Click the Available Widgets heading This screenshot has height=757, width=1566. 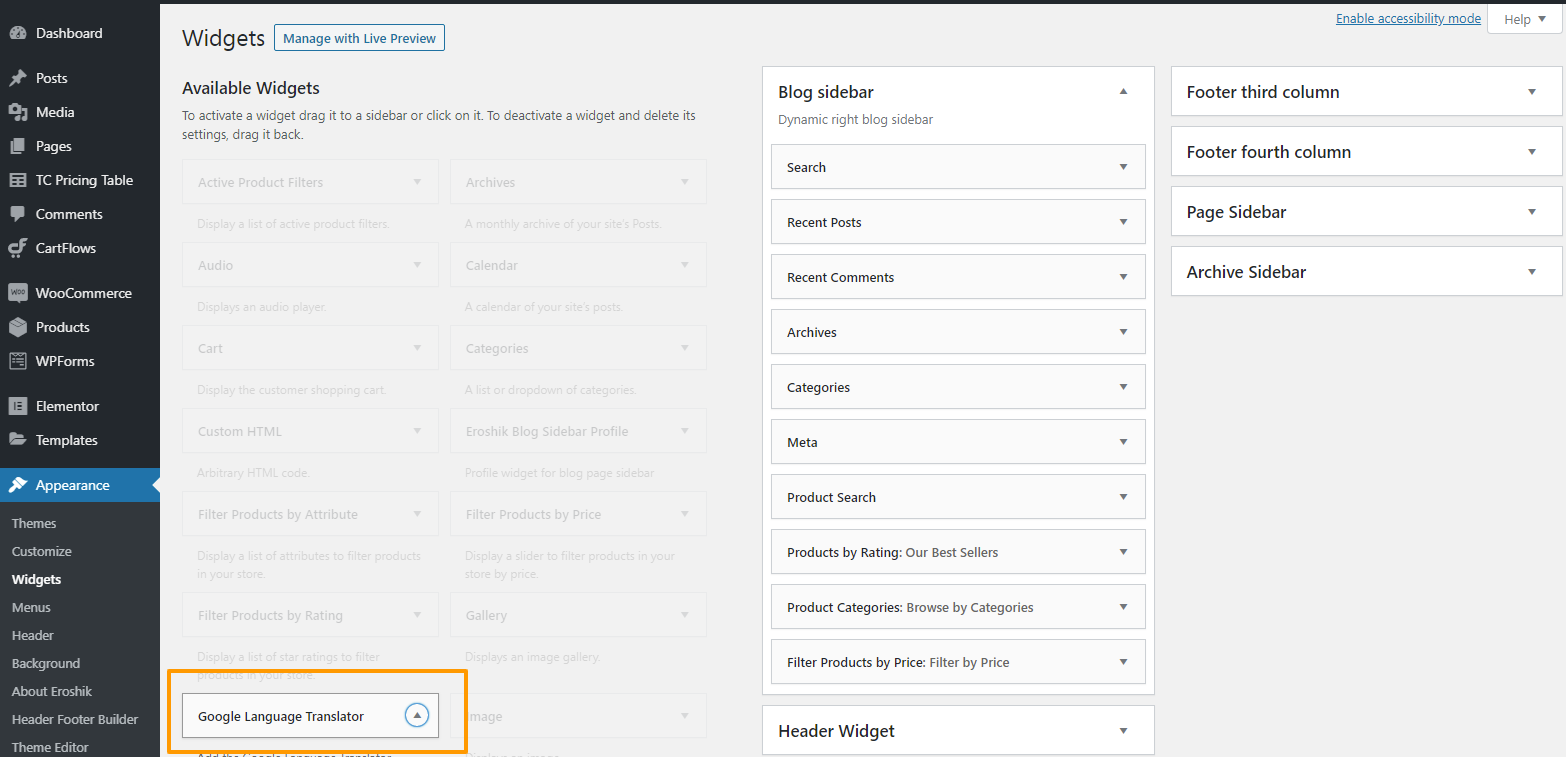[x=251, y=88]
